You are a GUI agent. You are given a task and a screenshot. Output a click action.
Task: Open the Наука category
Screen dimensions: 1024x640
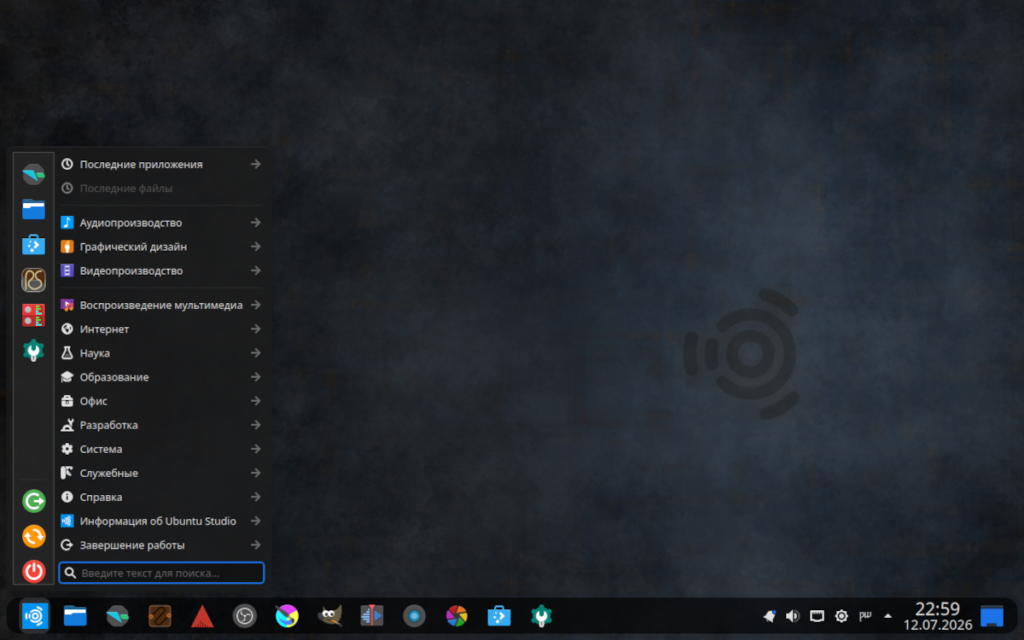pyautogui.click(x=161, y=353)
